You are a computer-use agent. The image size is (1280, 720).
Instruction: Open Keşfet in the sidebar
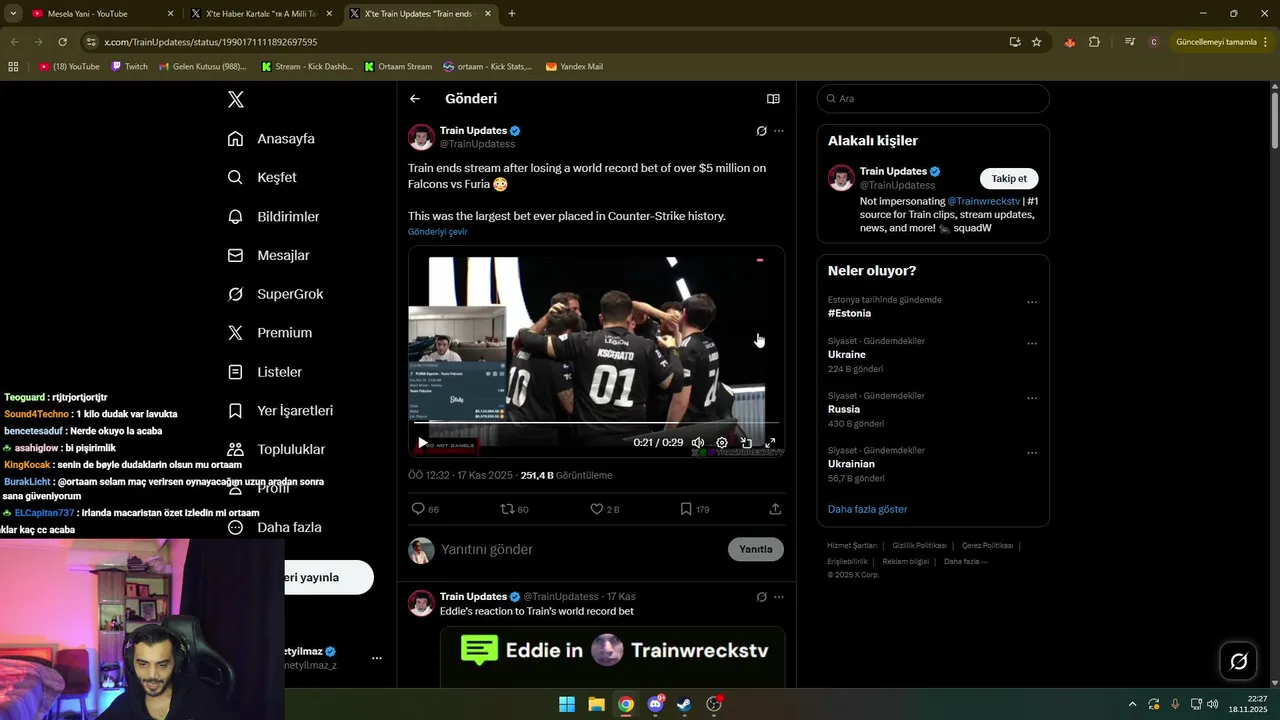click(x=262, y=177)
